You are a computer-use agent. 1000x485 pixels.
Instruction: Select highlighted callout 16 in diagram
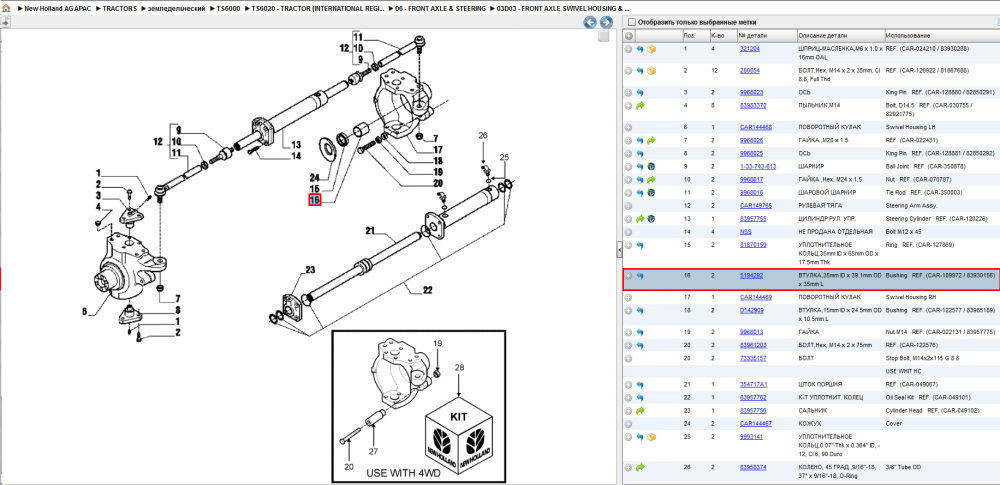coord(314,200)
